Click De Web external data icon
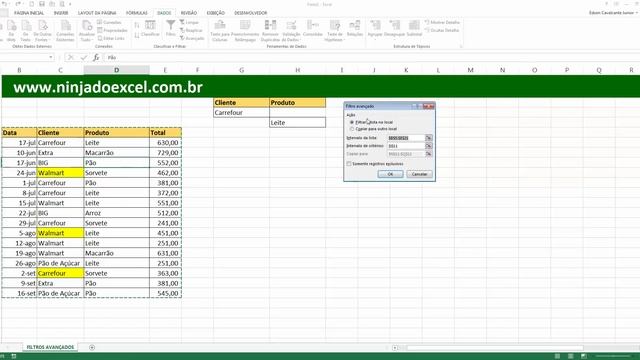Screen dimensions: 640x360 pyautogui.click(x=11, y=31)
